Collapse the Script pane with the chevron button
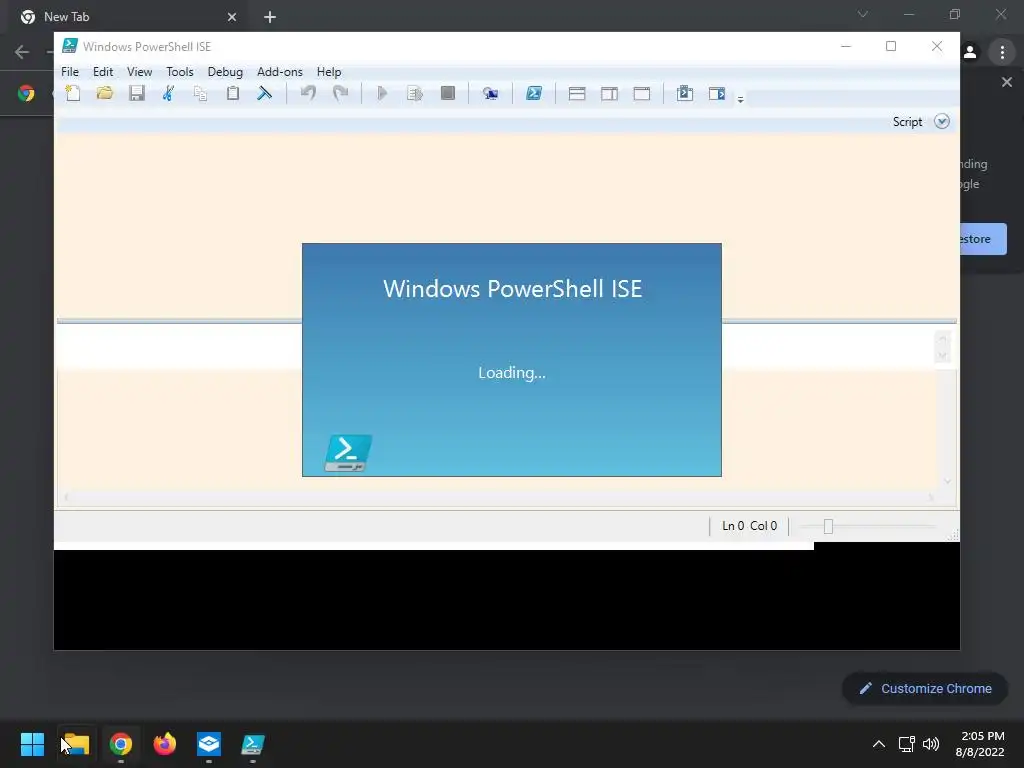The height and width of the screenshot is (768, 1024). pos(942,121)
